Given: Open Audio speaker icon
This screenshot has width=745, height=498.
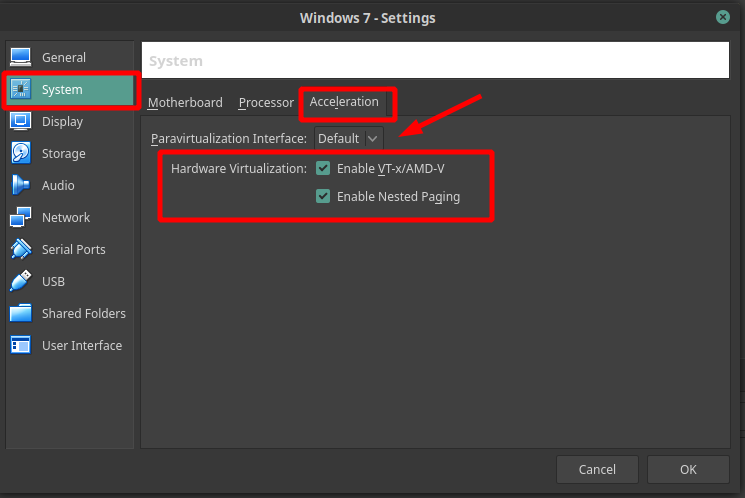Looking at the screenshot, I should [20, 185].
